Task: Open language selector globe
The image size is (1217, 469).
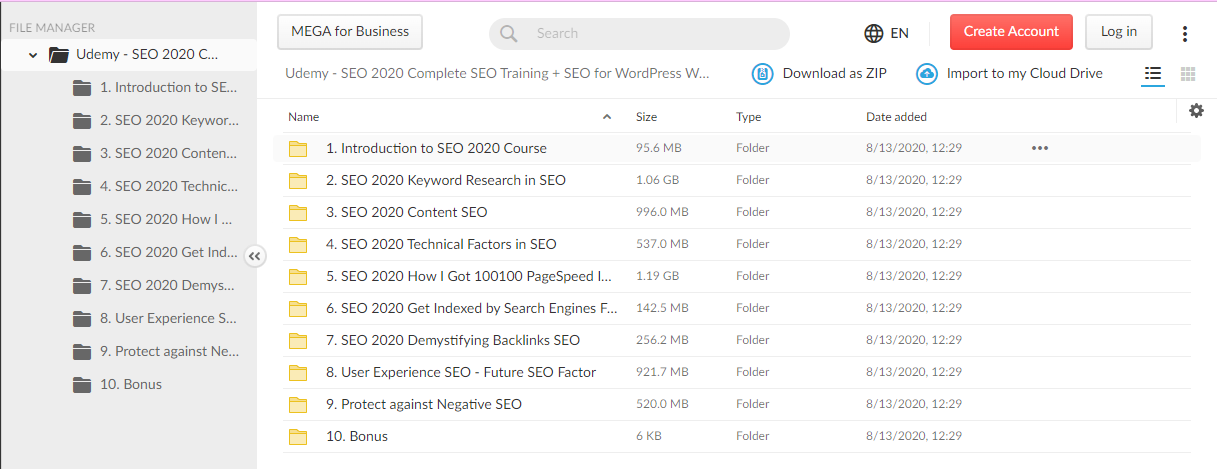Action: tap(874, 33)
